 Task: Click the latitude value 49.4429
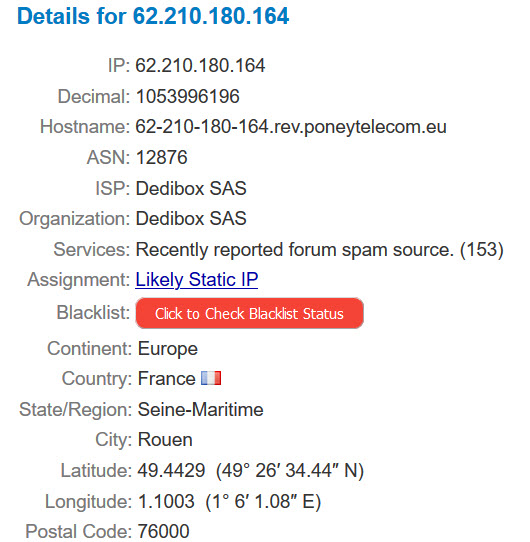point(171,471)
